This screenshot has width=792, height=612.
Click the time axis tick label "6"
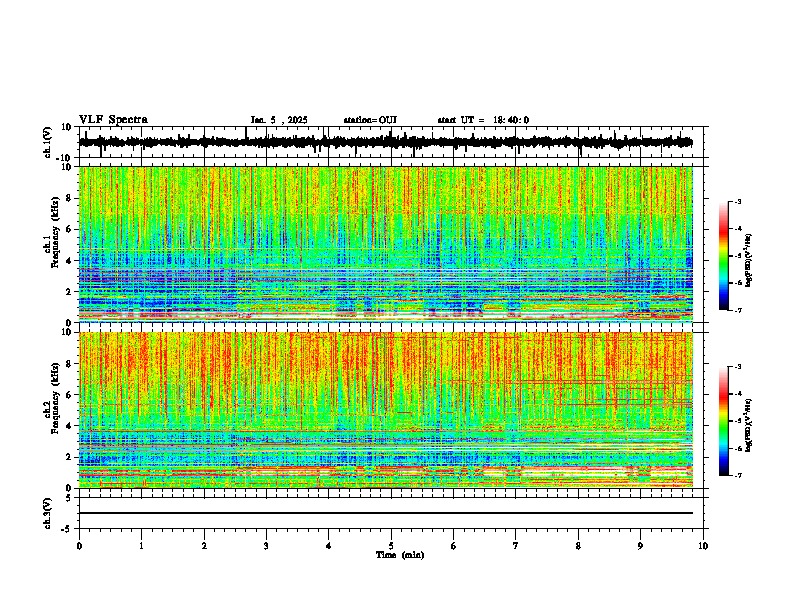[x=453, y=546]
